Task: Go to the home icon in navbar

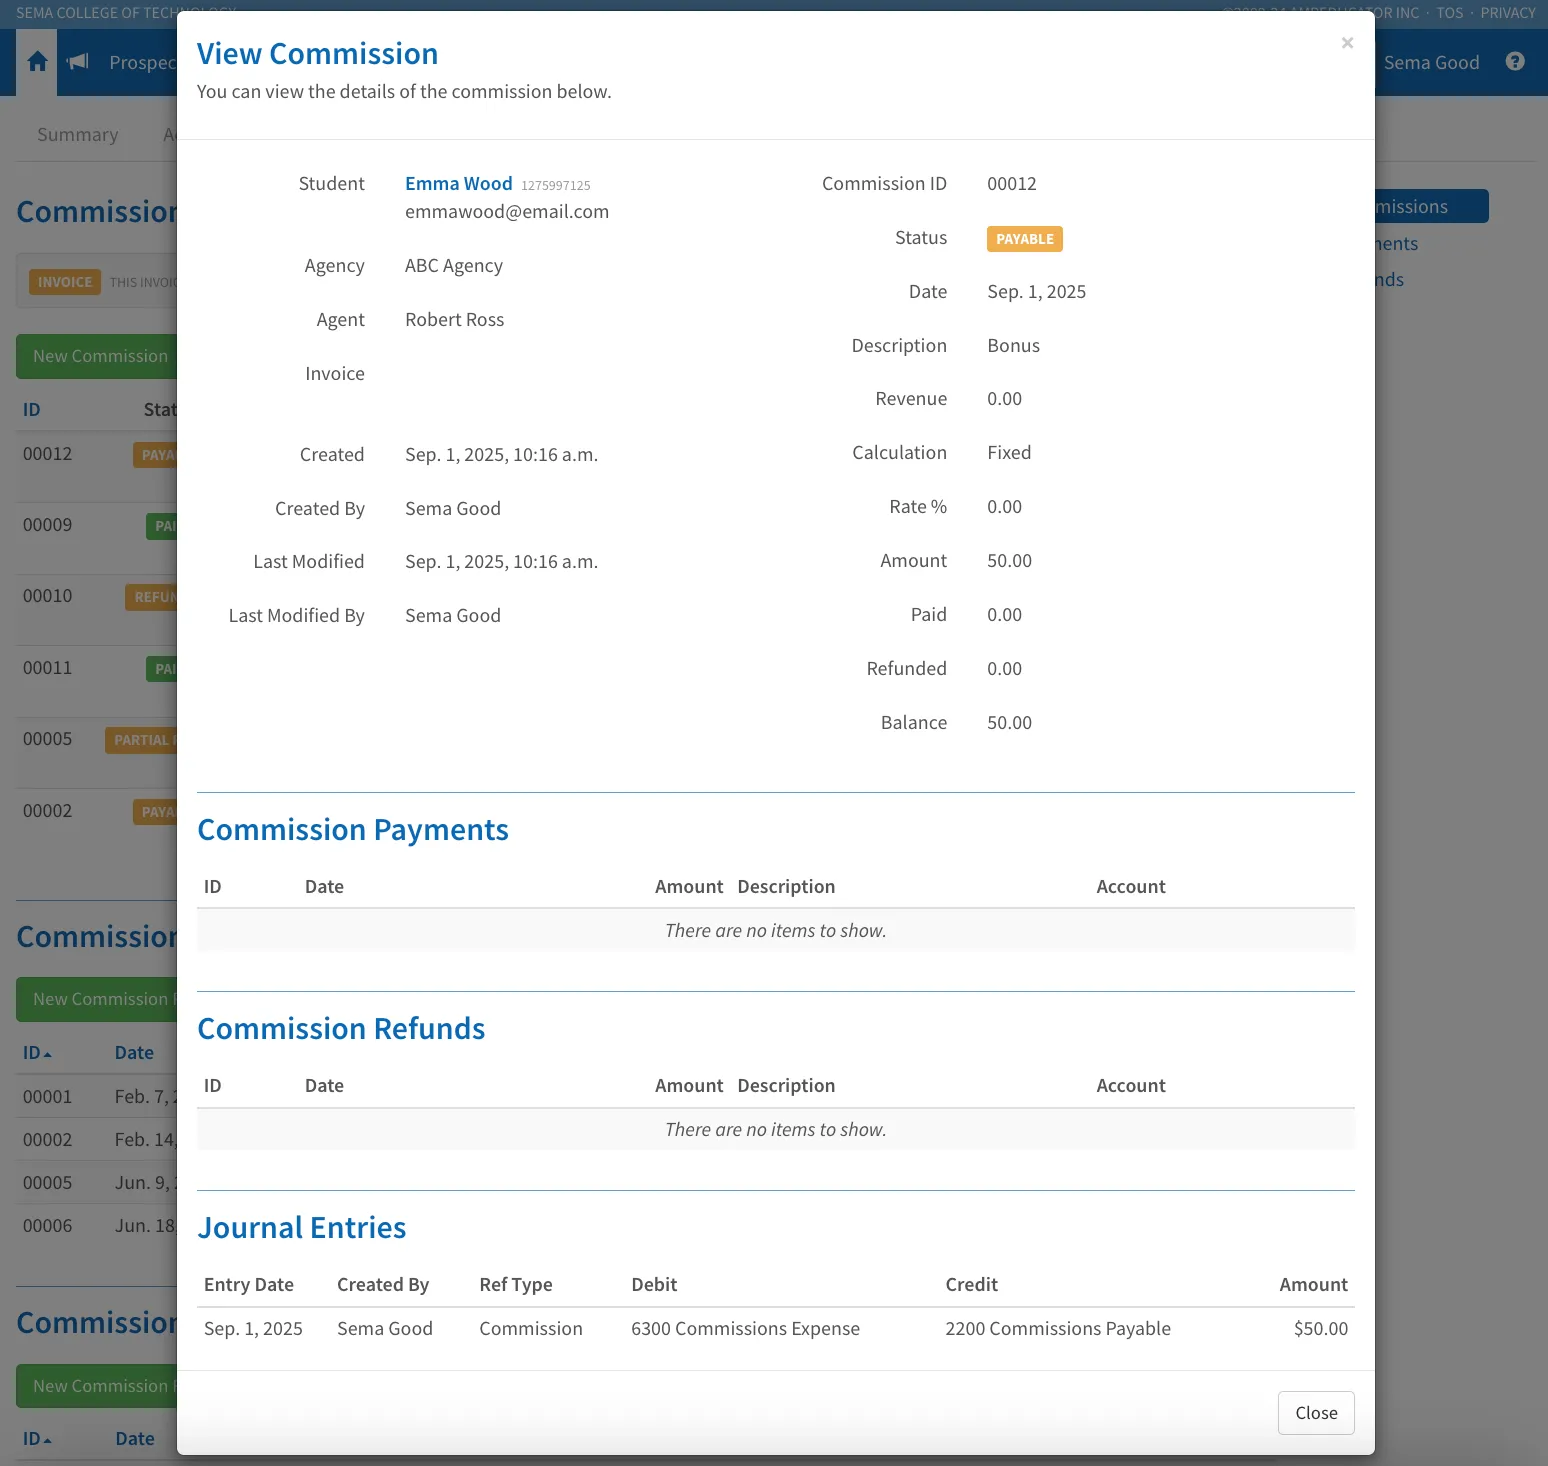Action: click(38, 62)
